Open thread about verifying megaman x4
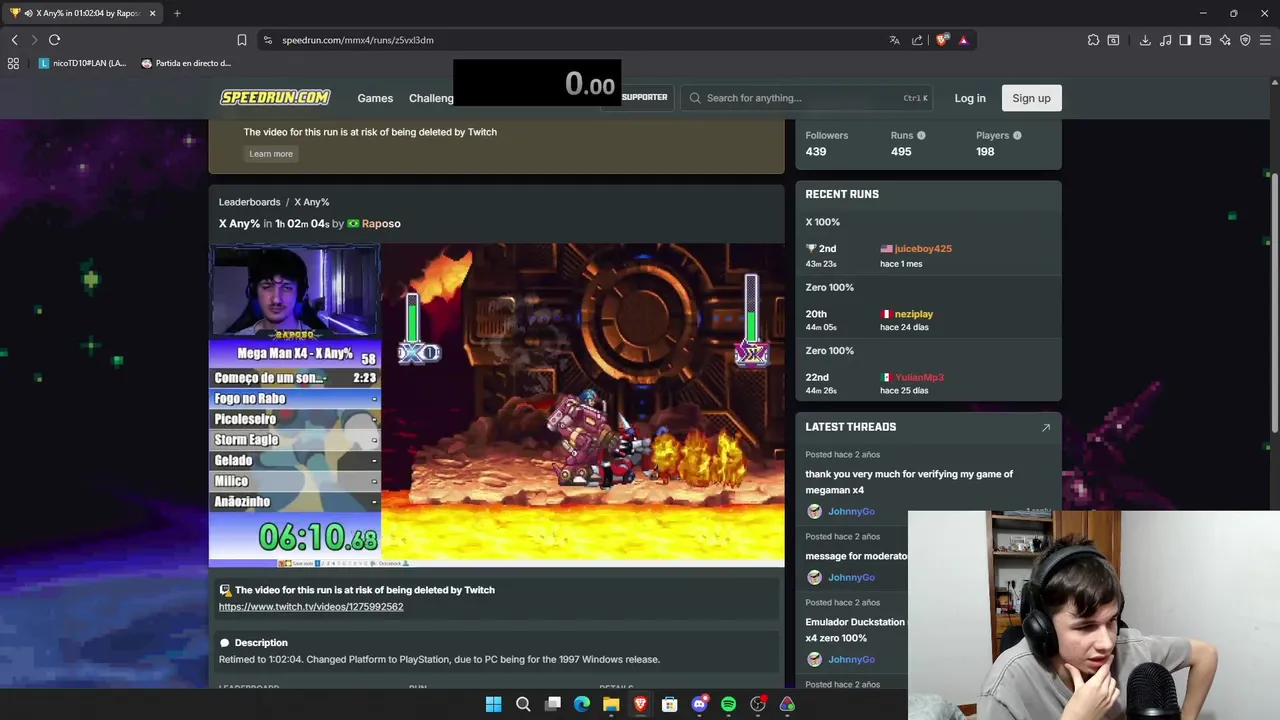The height and width of the screenshot is (720, 1280). click(909, 482)
